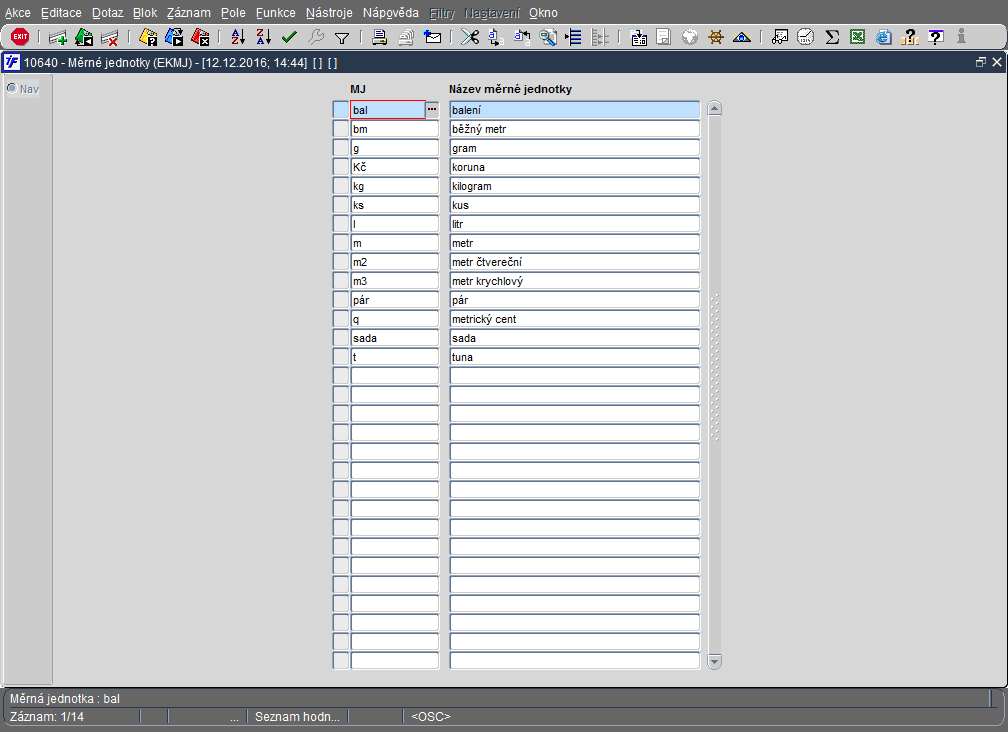Insert a new record with green plus icon

click(58, 37)
